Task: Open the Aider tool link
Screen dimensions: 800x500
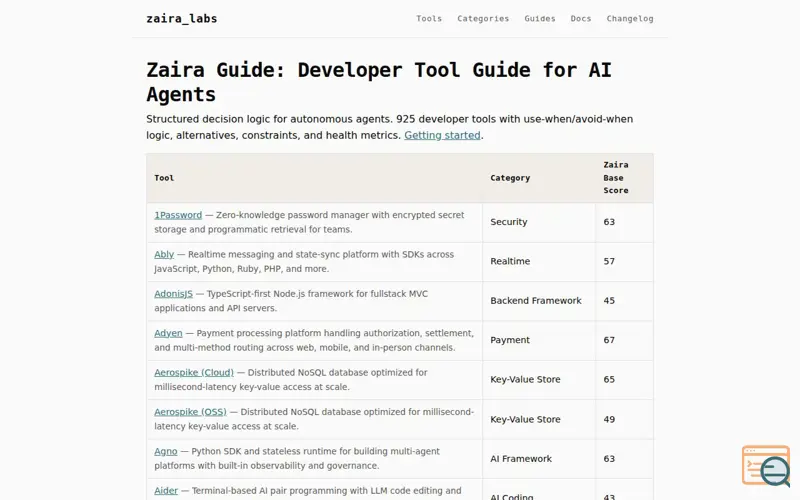Action: click(166, 490)
